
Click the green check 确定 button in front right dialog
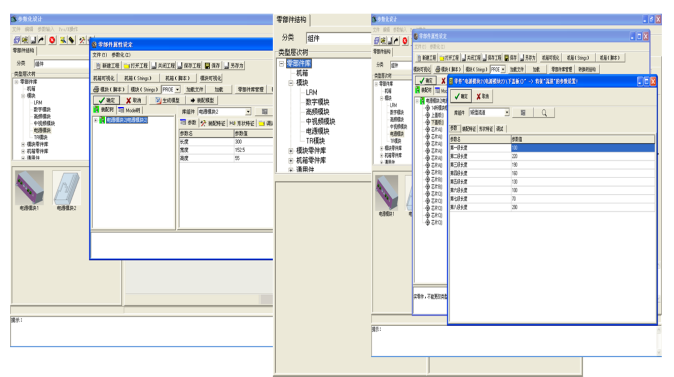click(x=461, y=96)
